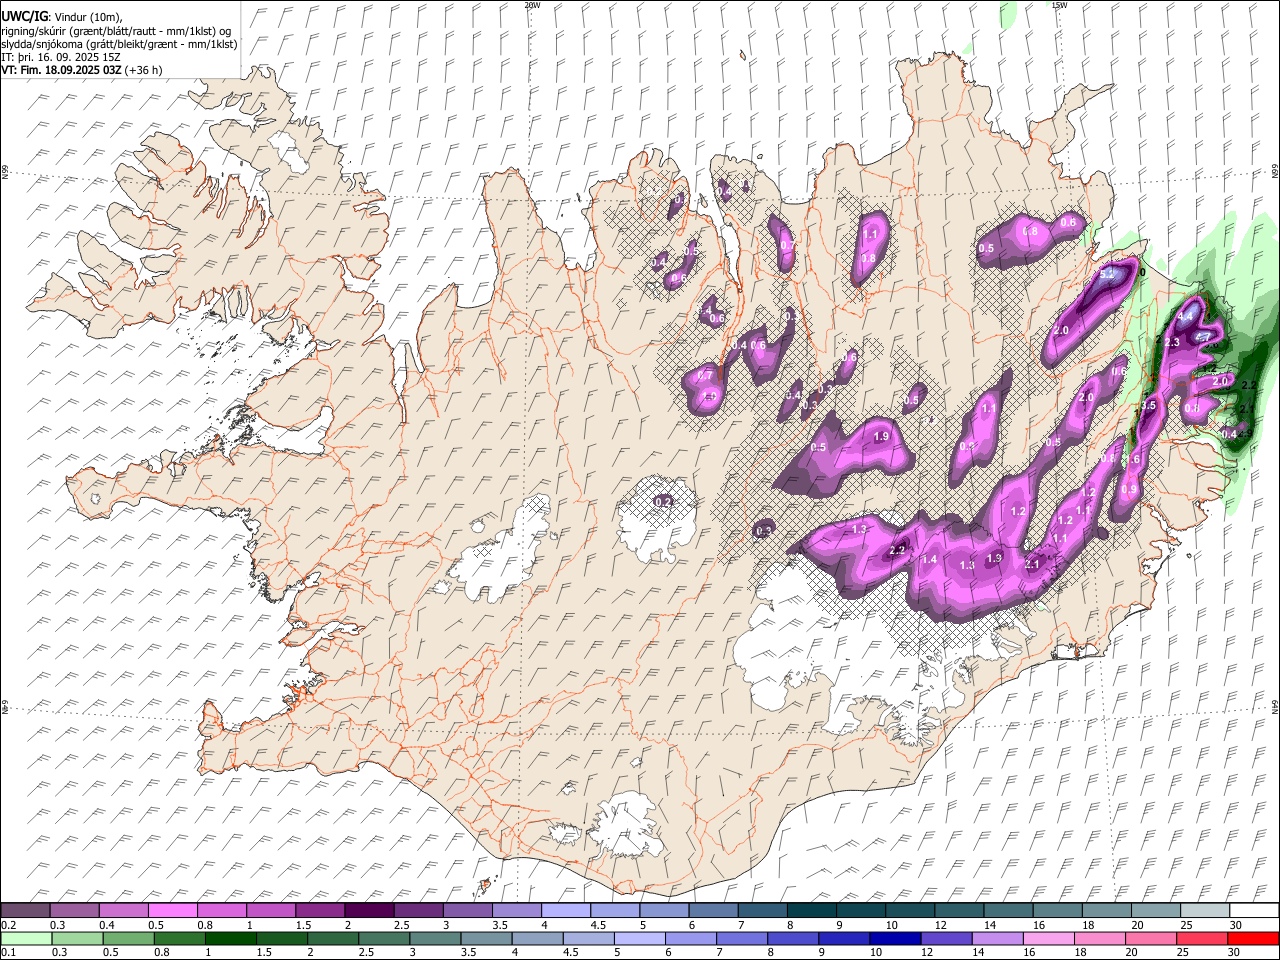
Task: Click the 'slydda/snjókoma' legend description line
Action: (119, 44)
